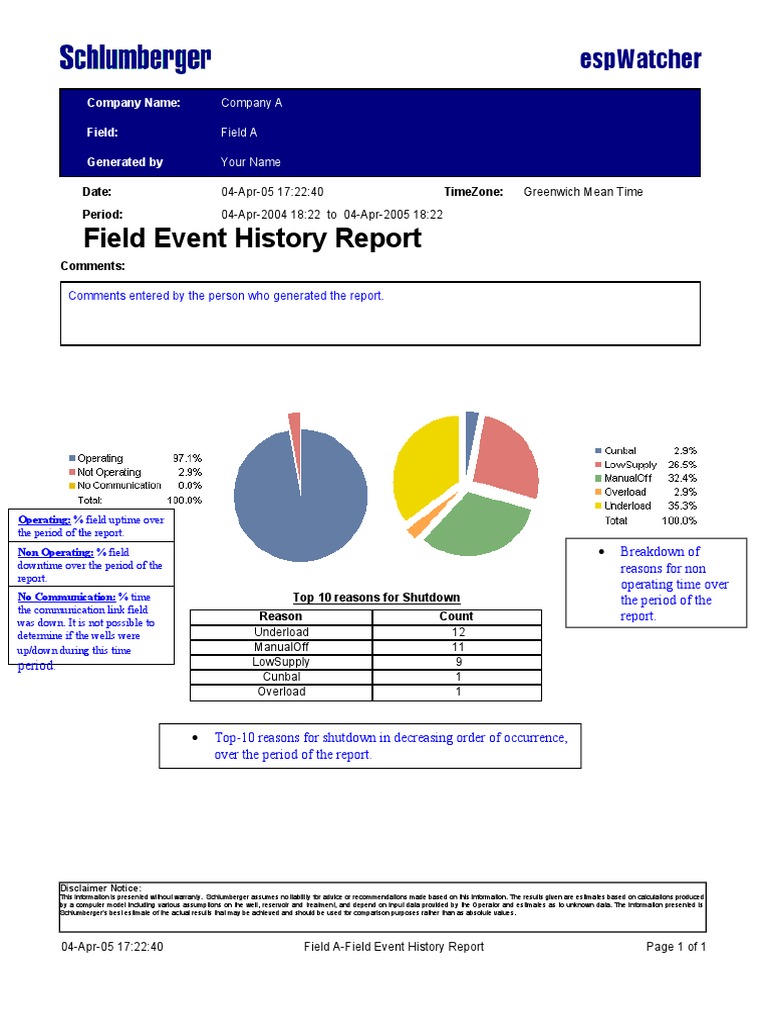This screenshot has height=1024, width=768.
Task: Click the '97.1%' Operating percentage
Action: (x=187, y=458)
